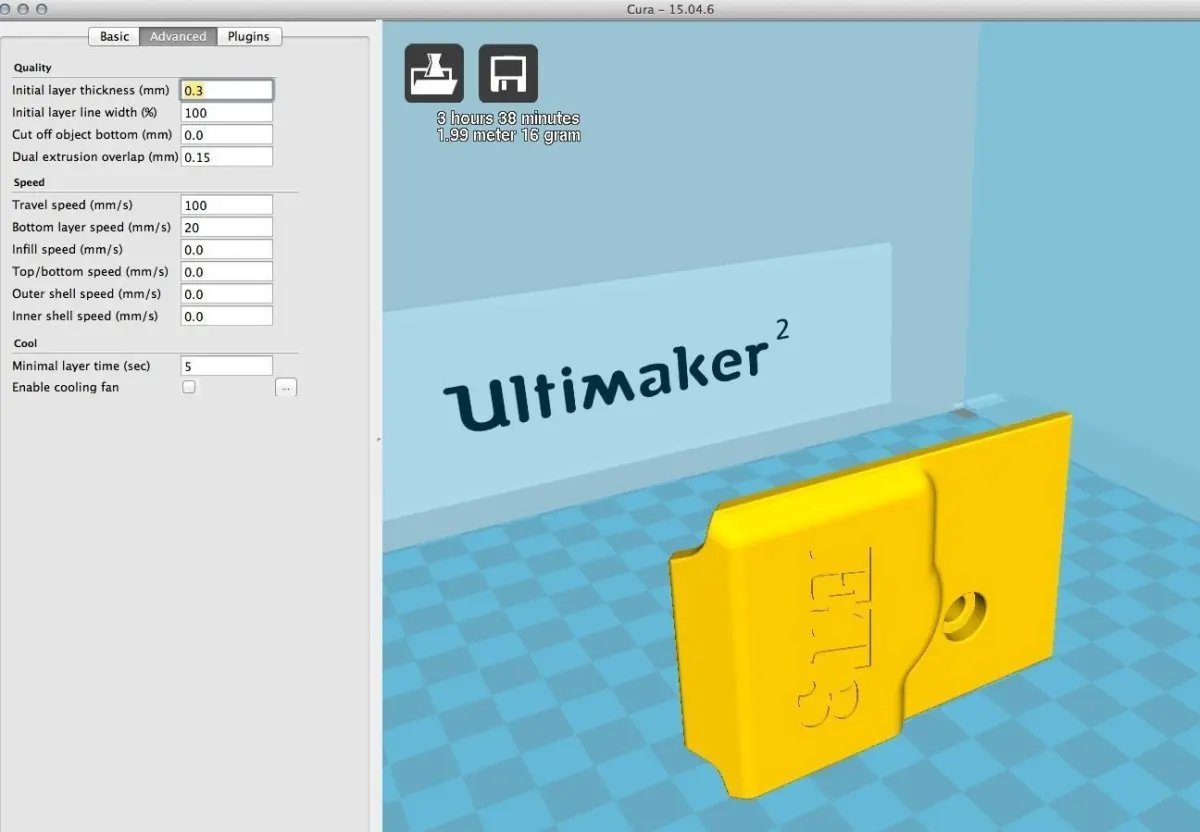Screen dimensions: 1200x832
Task: Click the Outer shell speed field
Action: 227,294
